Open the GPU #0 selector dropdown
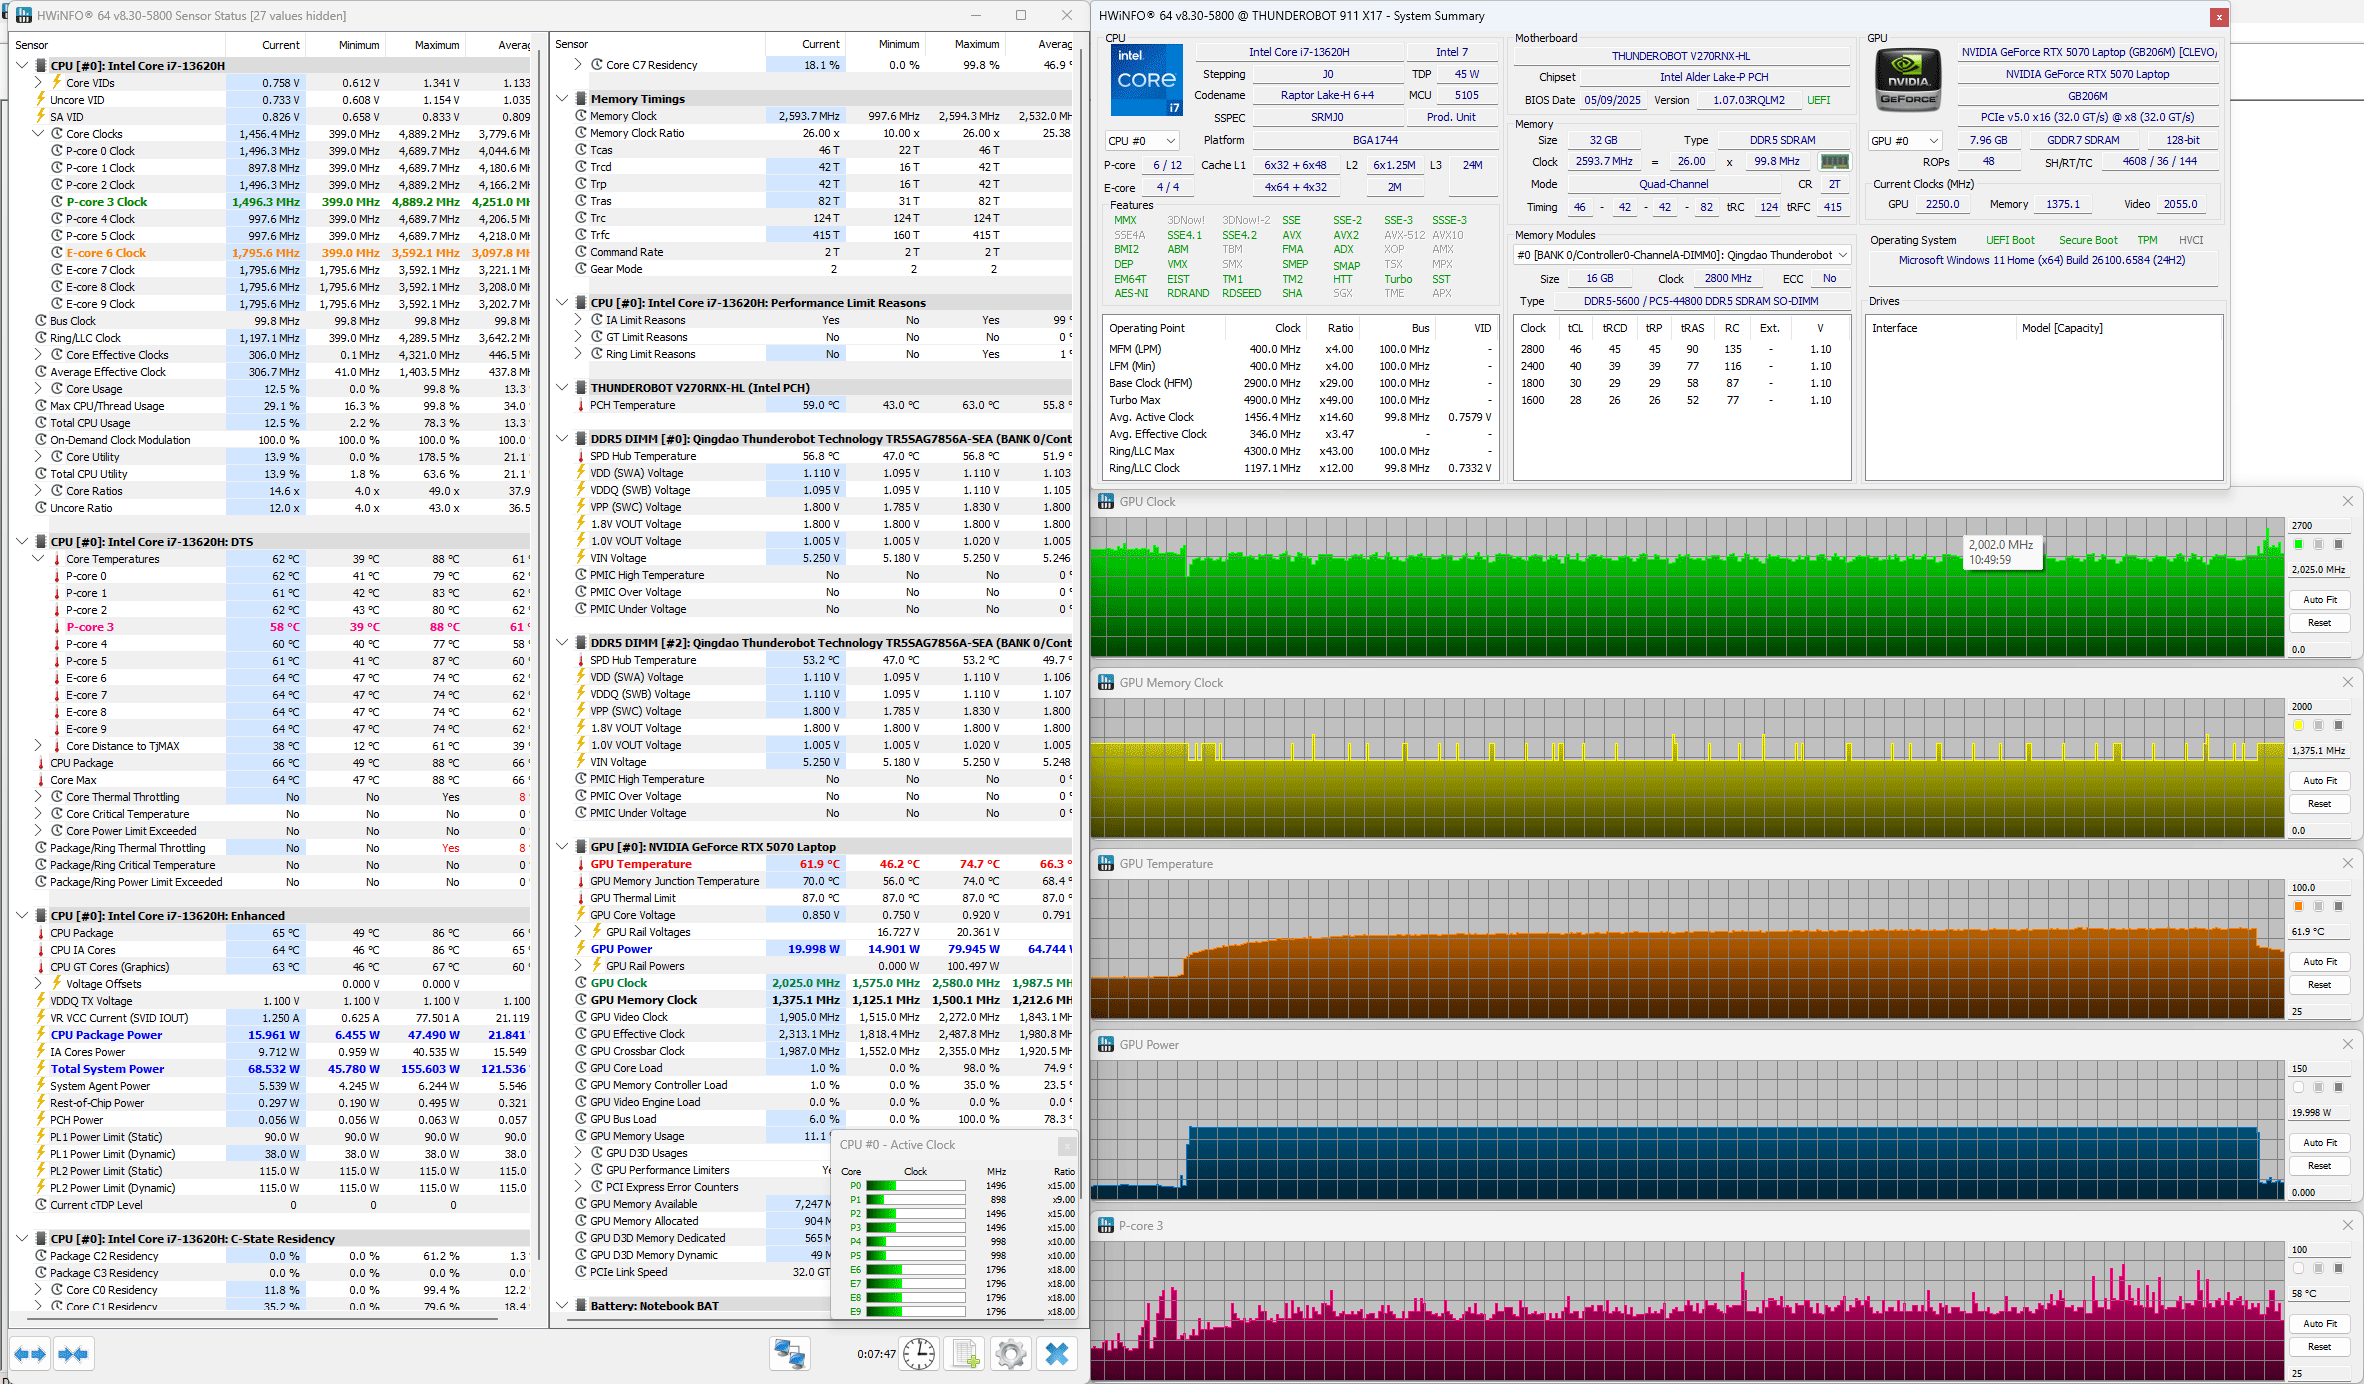The image size is (2364, 1384). tap(1904, 141)
